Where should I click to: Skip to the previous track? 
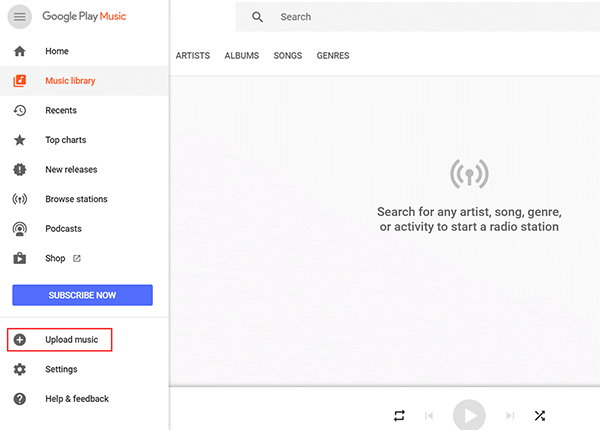(x=429, y=415)
